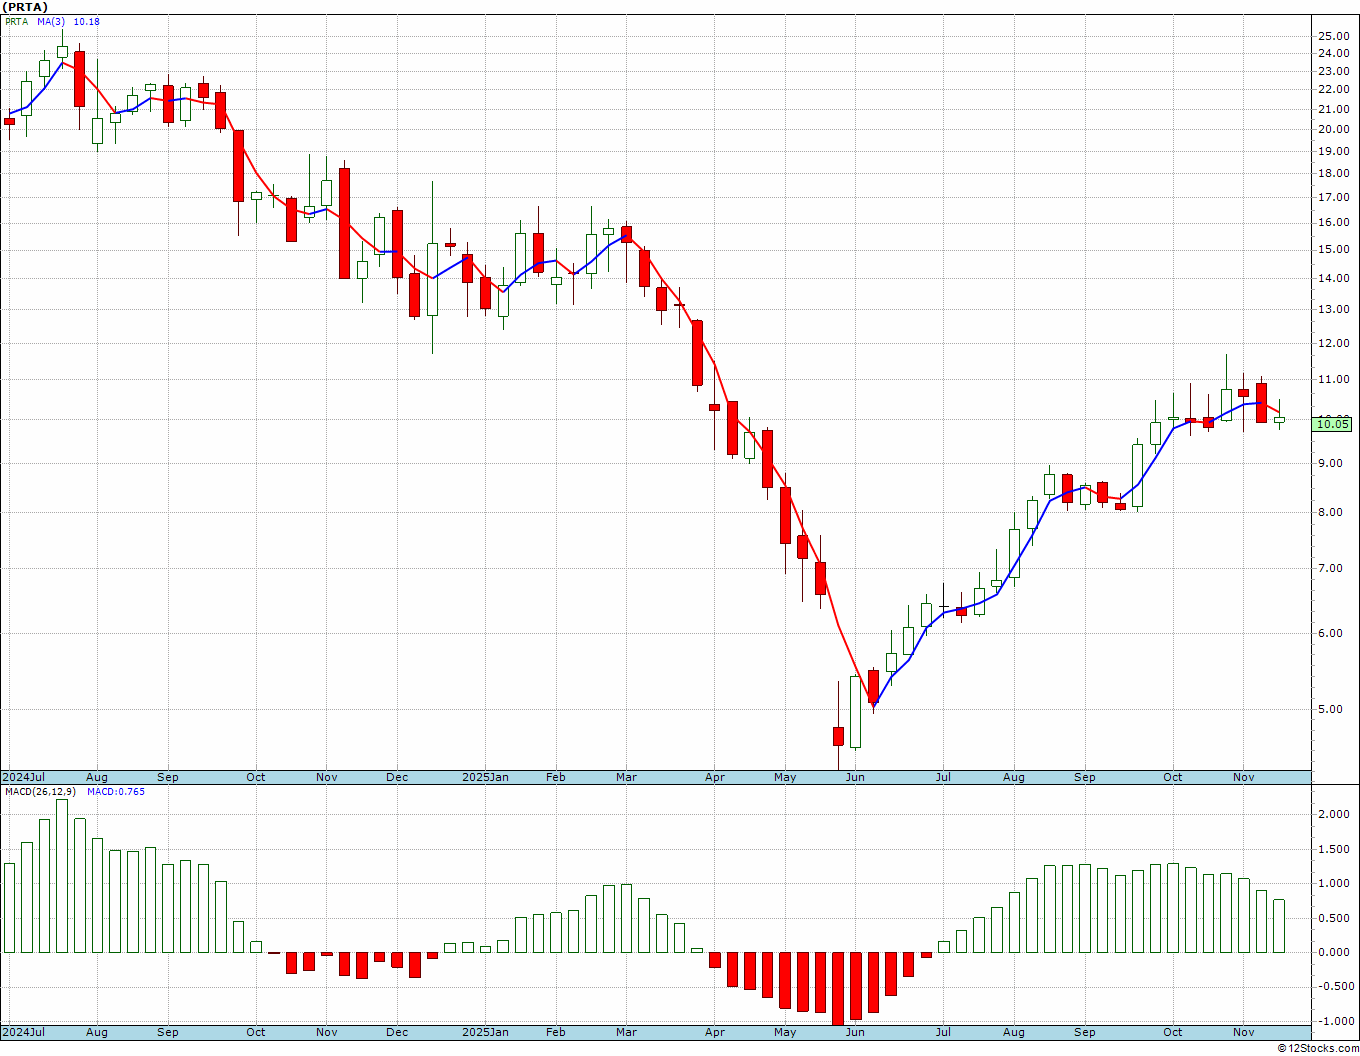
Task: Click the 12.00 price axis label
Action: coord(1334,344)
